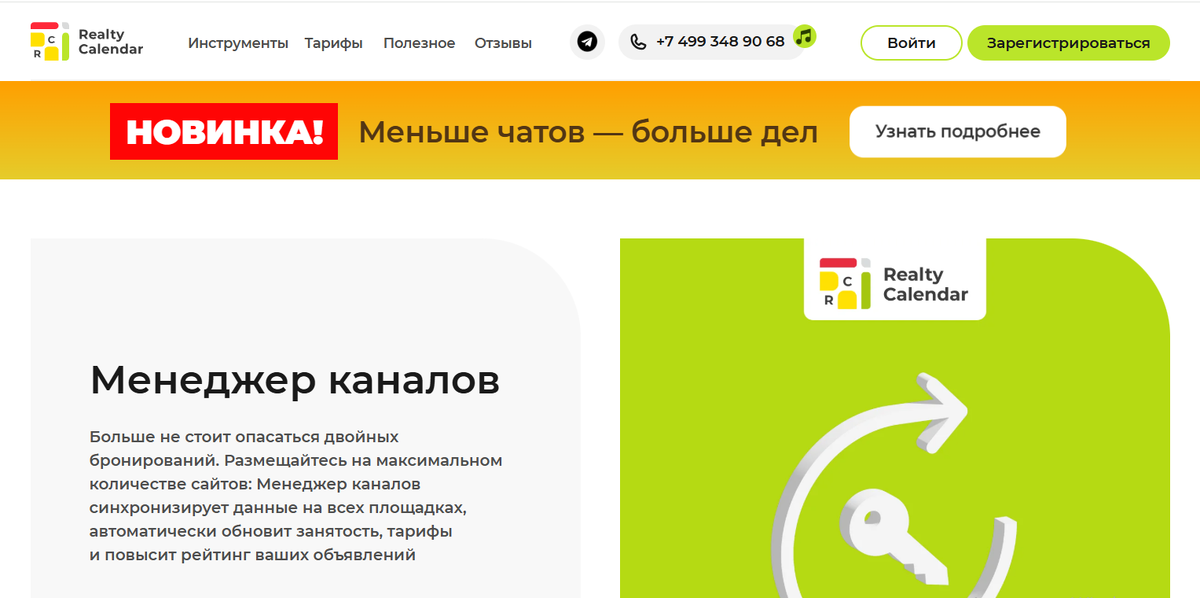The height and width of the screenshot is (598, 1200).
Task: Click the red НОВИНКА! badge
Action: pyautogui.click(x=224, y=131)
